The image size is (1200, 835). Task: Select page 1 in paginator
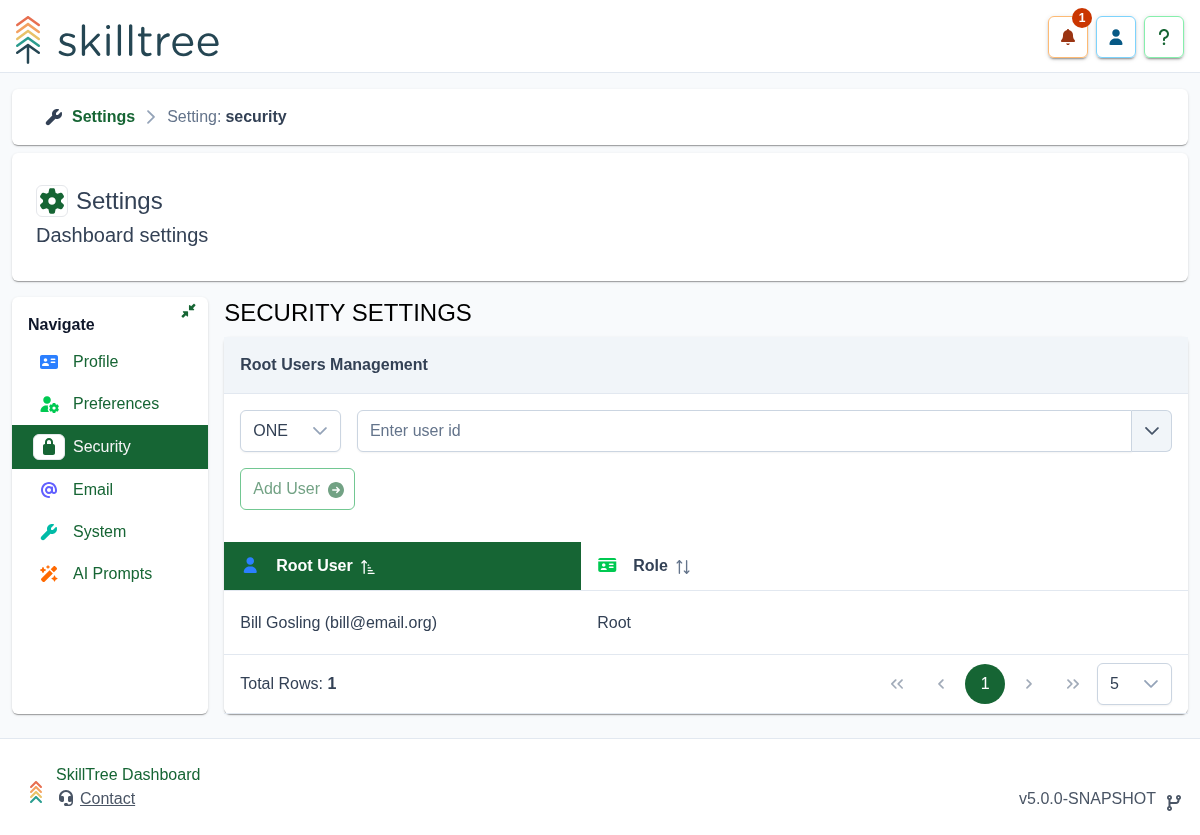point(985,684)
